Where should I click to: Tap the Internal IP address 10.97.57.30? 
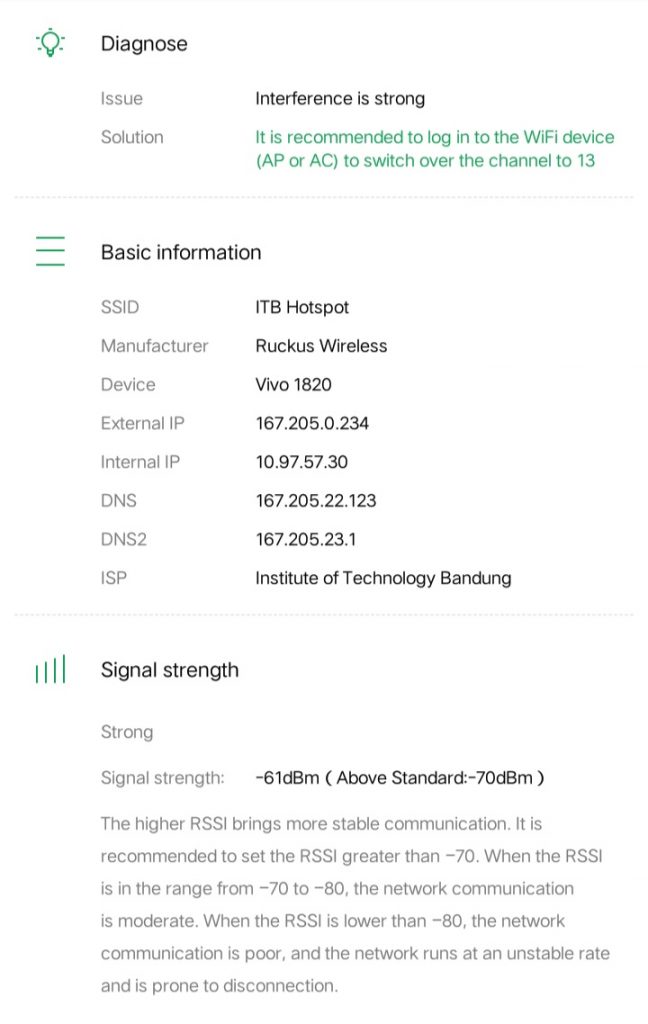click(x=302, y=462)
